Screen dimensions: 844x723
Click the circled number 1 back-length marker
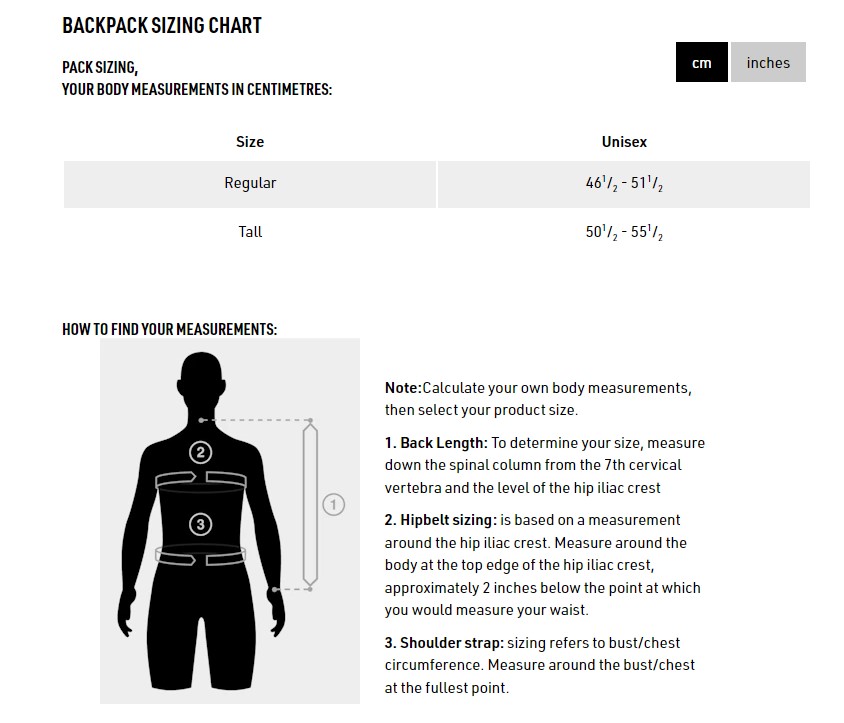point(333,505)
